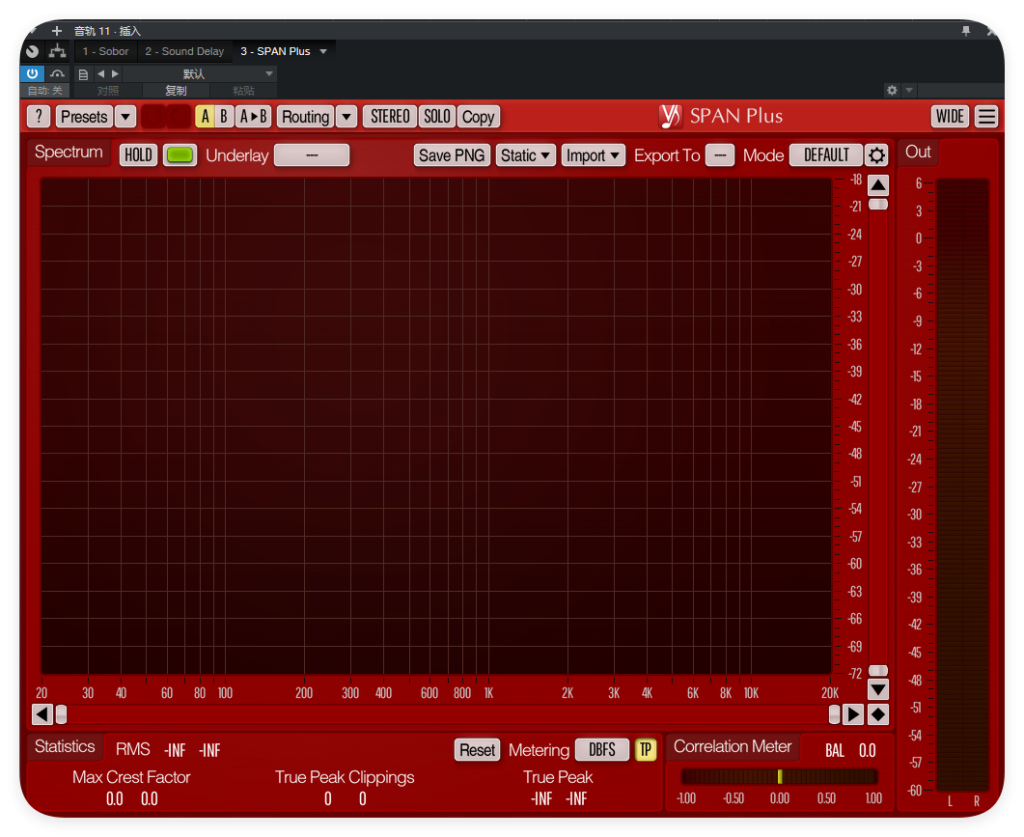This screenshot has height=837, width=1024.
Task: Toggle the WIDE view button
Action: click(x=950, y=117)
